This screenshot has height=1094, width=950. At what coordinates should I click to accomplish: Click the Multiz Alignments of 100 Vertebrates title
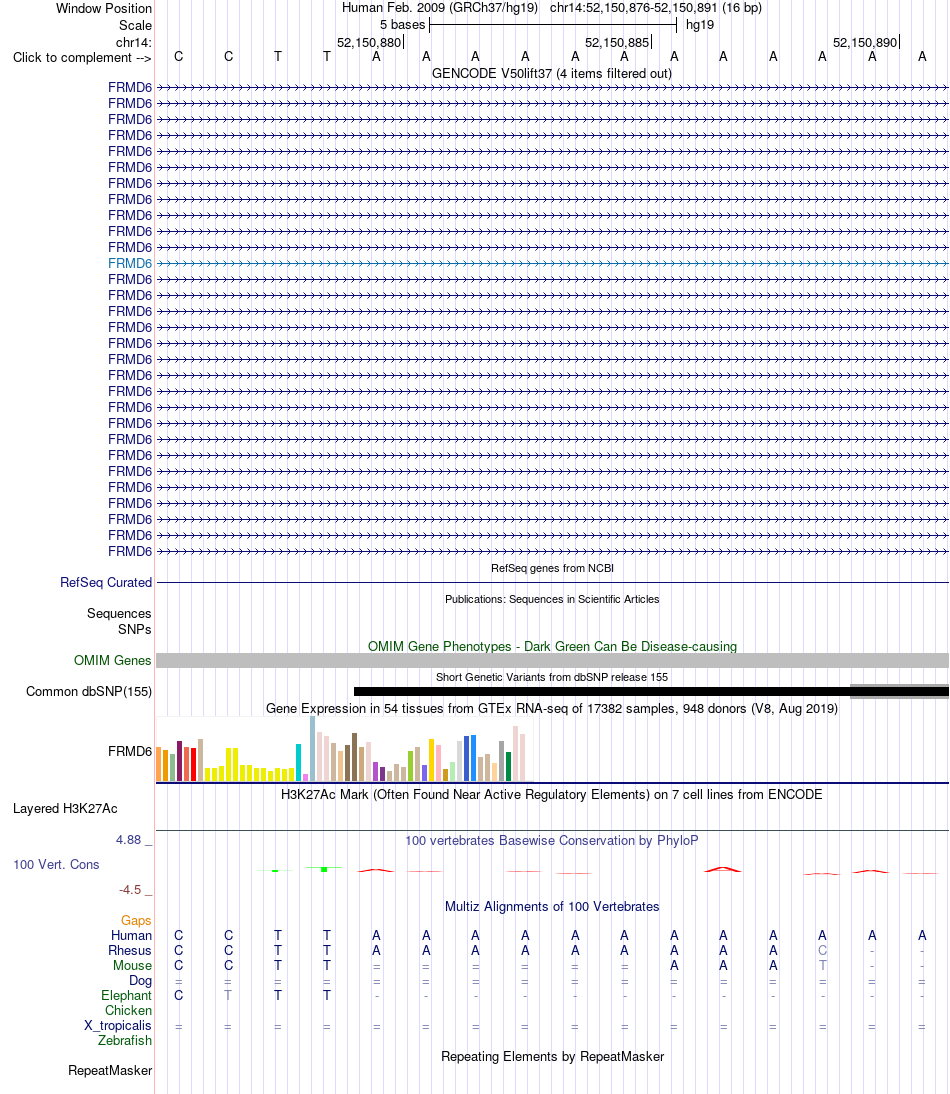(552, 906)
